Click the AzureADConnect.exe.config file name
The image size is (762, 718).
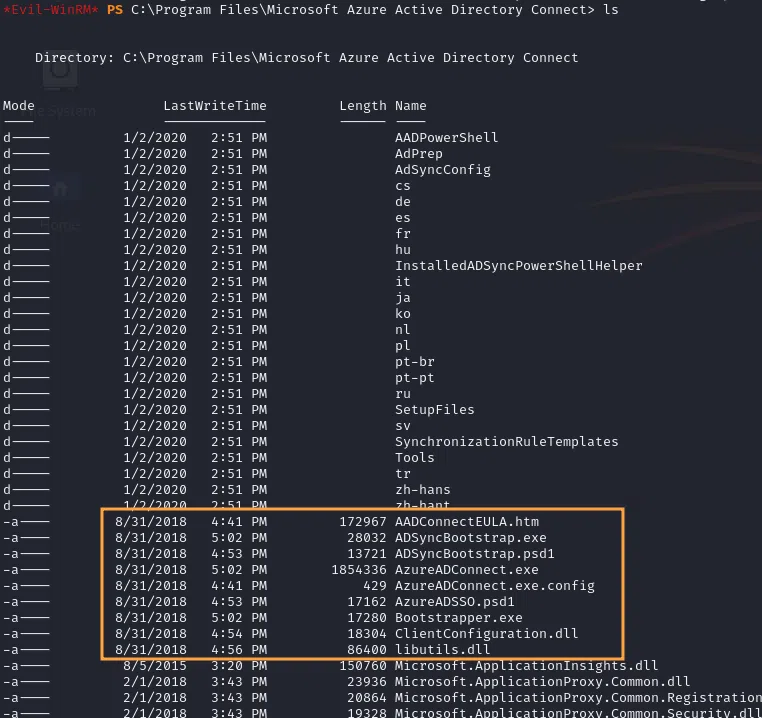(x=495, y=585)
